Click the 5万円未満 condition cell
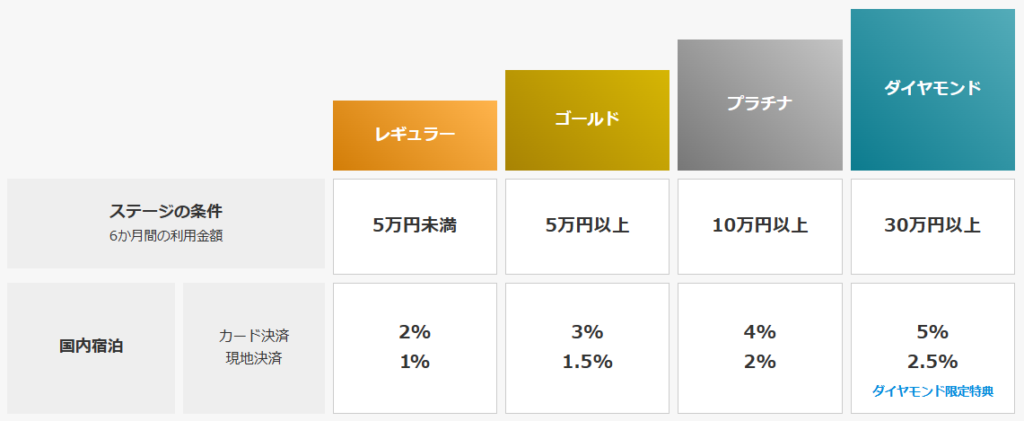1024x421 pixels. click(x=414, y=225)
